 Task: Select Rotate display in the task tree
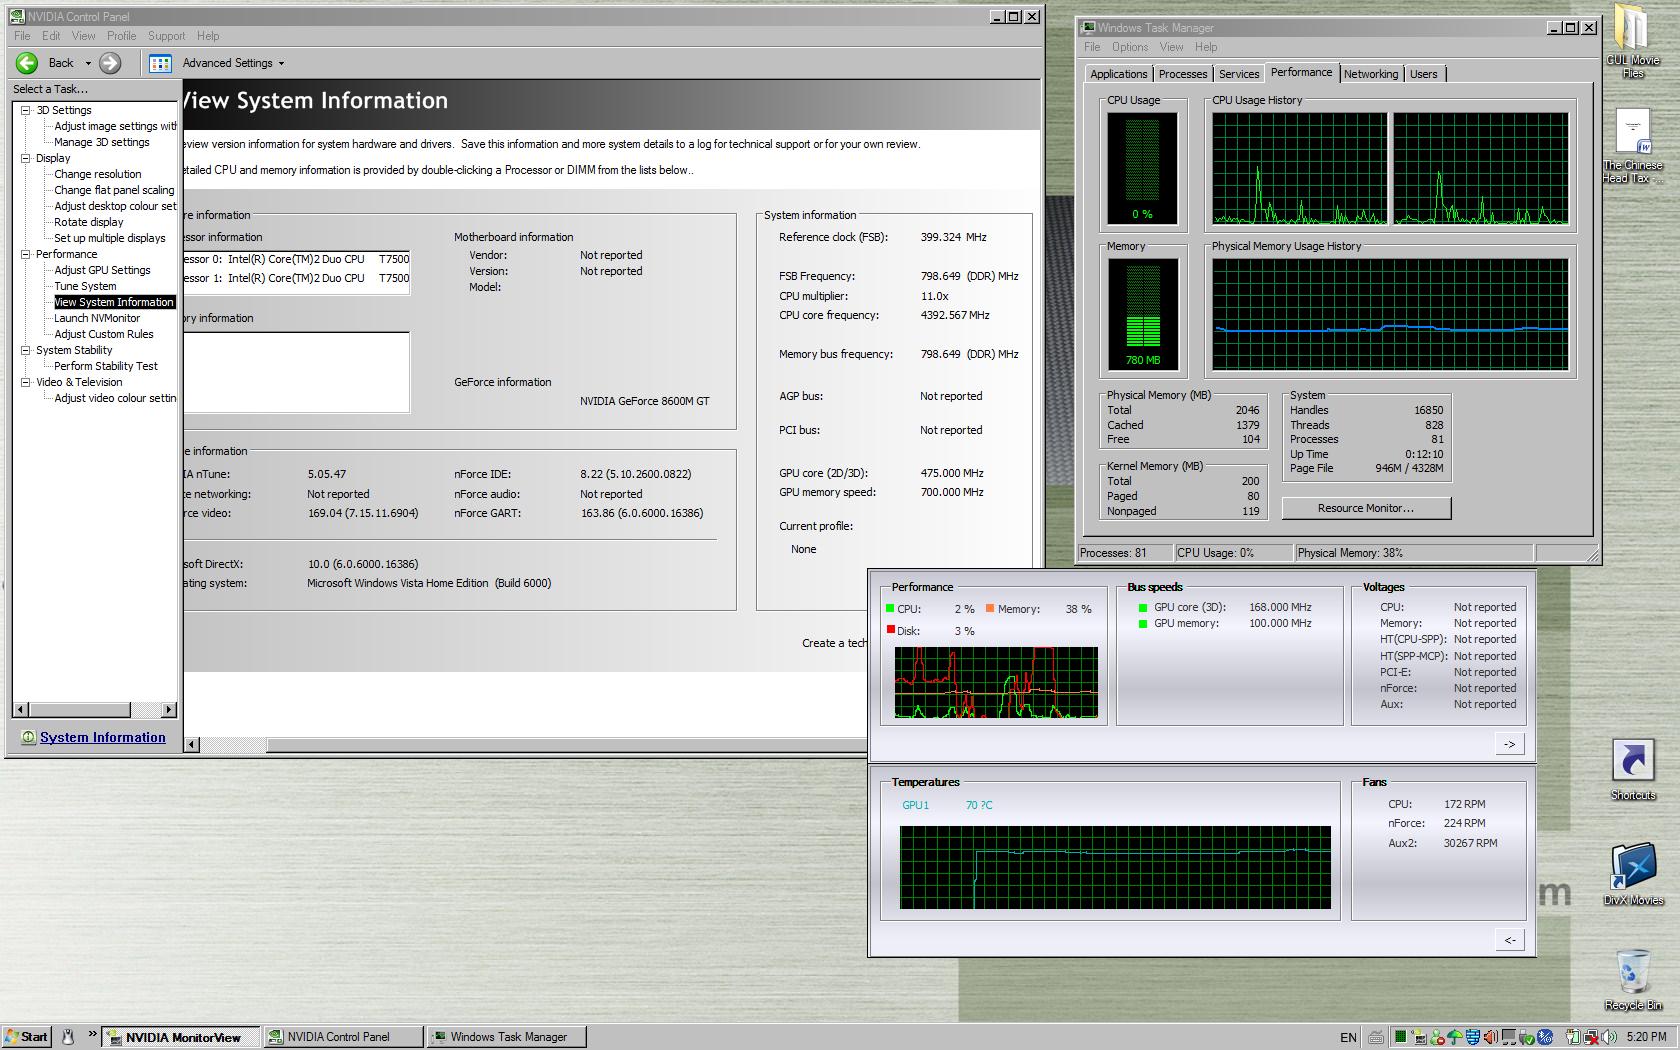pos(89,222)
